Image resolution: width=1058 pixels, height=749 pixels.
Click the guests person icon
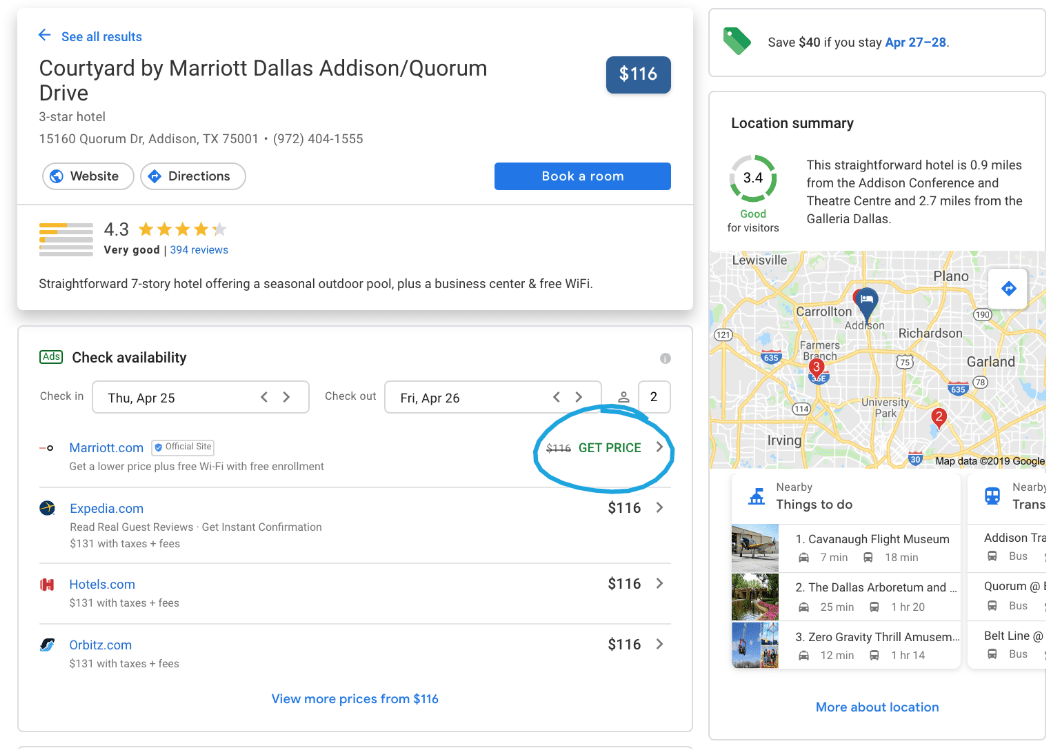(x=623, y=397)
